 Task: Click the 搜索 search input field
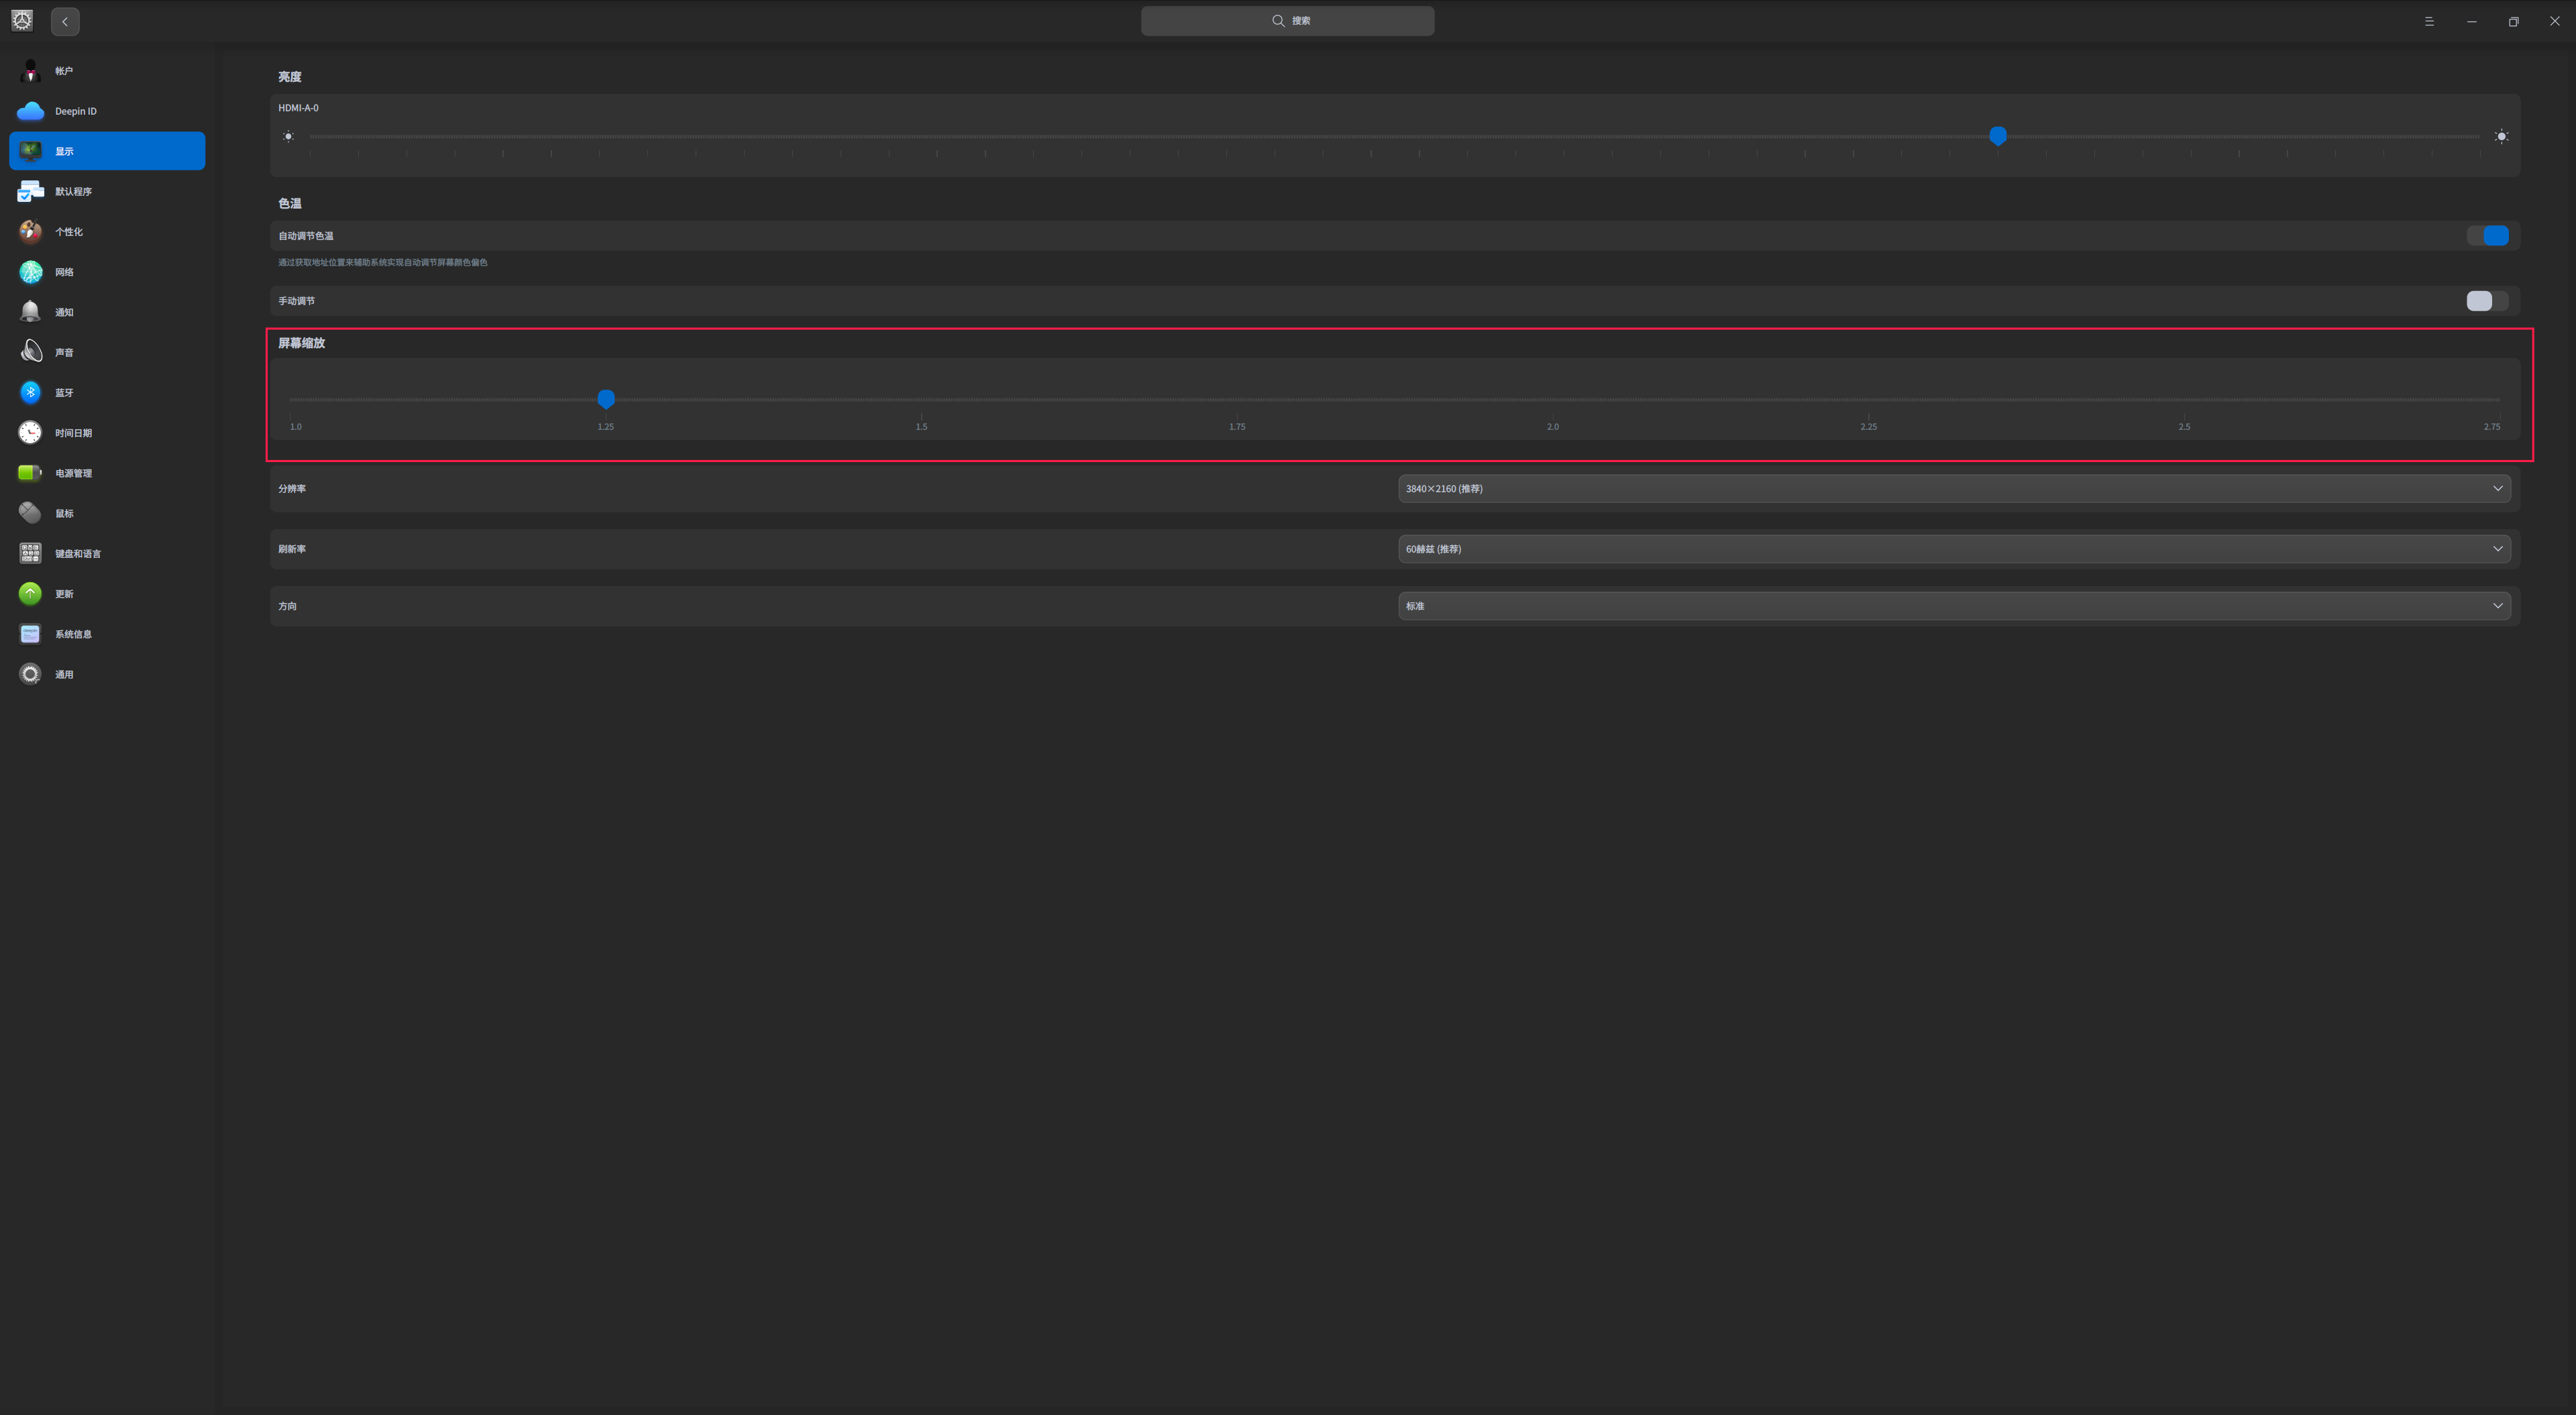coord(1287,21)
